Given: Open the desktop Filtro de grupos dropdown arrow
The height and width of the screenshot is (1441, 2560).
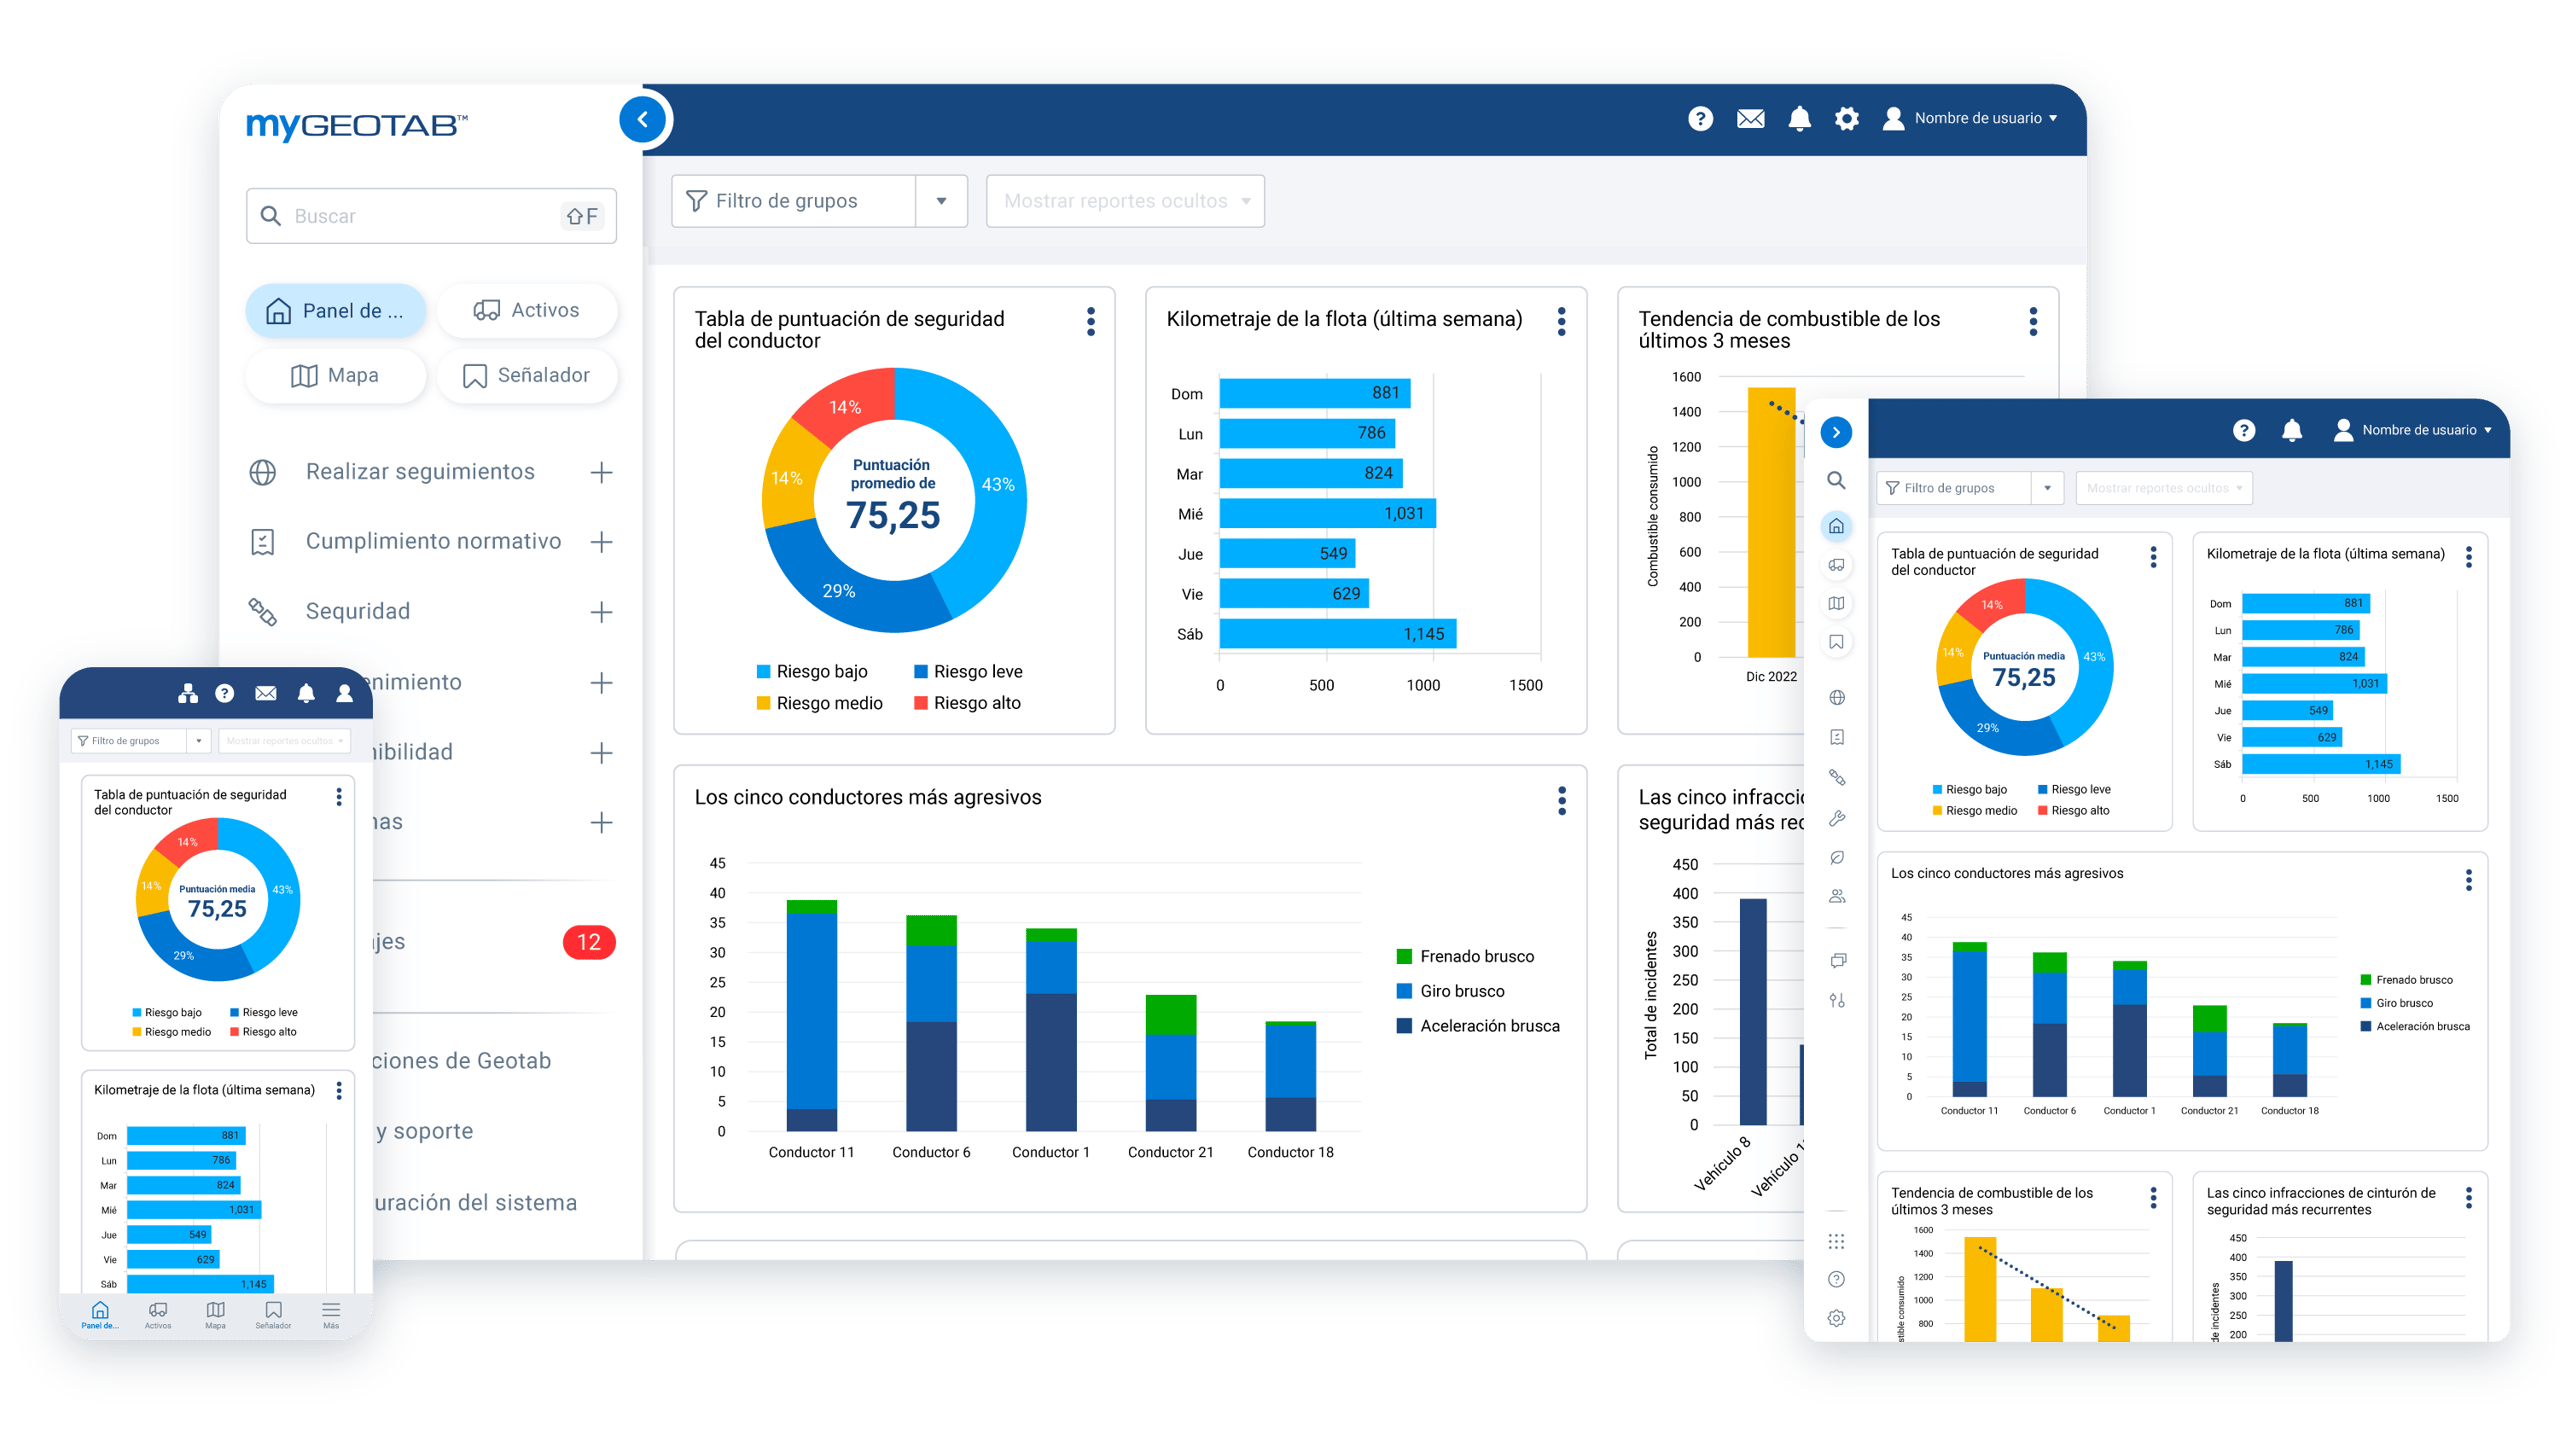Looking at the screenshot, I should [940, 201].
